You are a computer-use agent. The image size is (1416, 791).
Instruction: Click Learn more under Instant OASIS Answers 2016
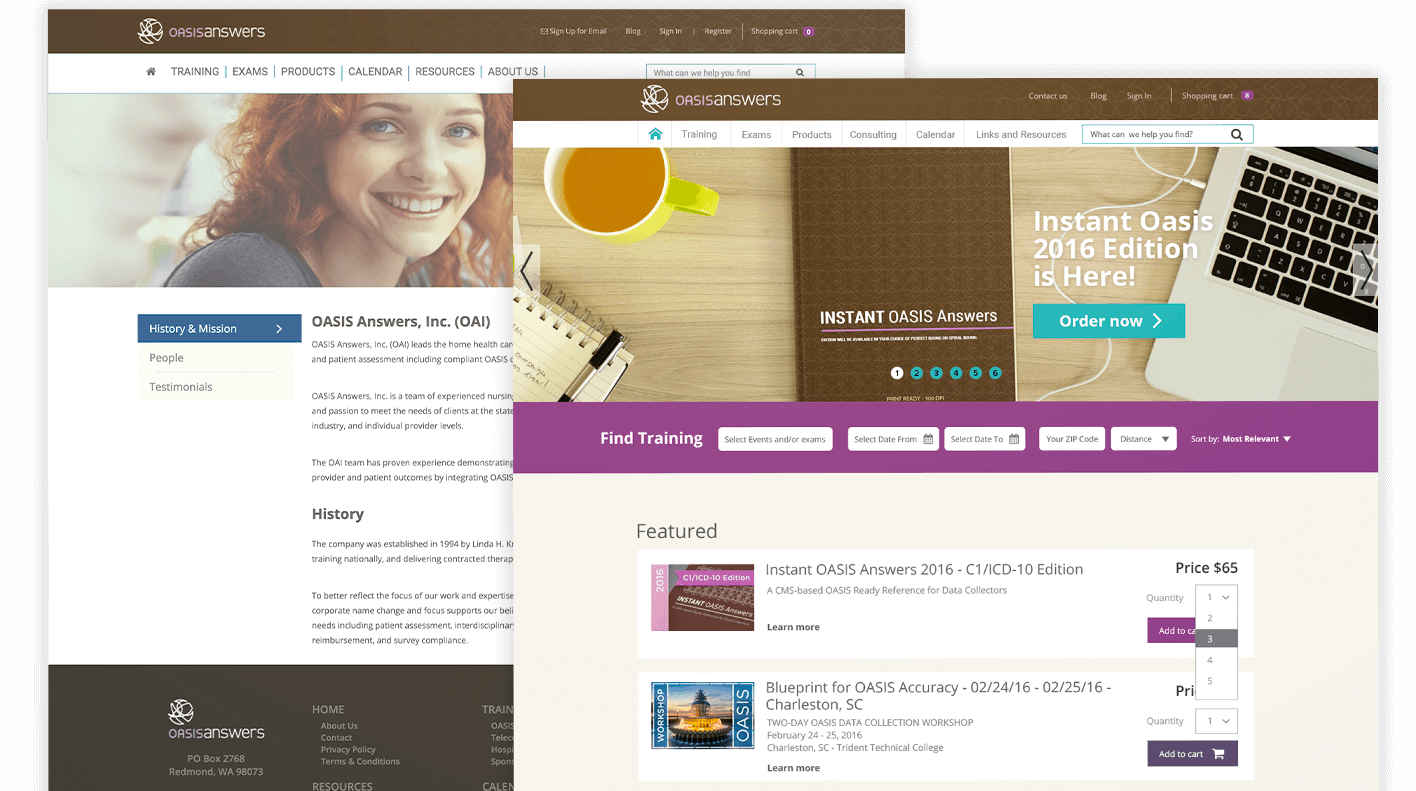(x=793, y=627)
